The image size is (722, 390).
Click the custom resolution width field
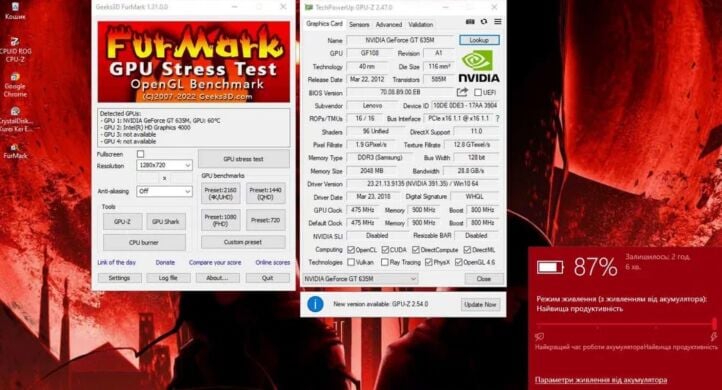tap(148, 178)
